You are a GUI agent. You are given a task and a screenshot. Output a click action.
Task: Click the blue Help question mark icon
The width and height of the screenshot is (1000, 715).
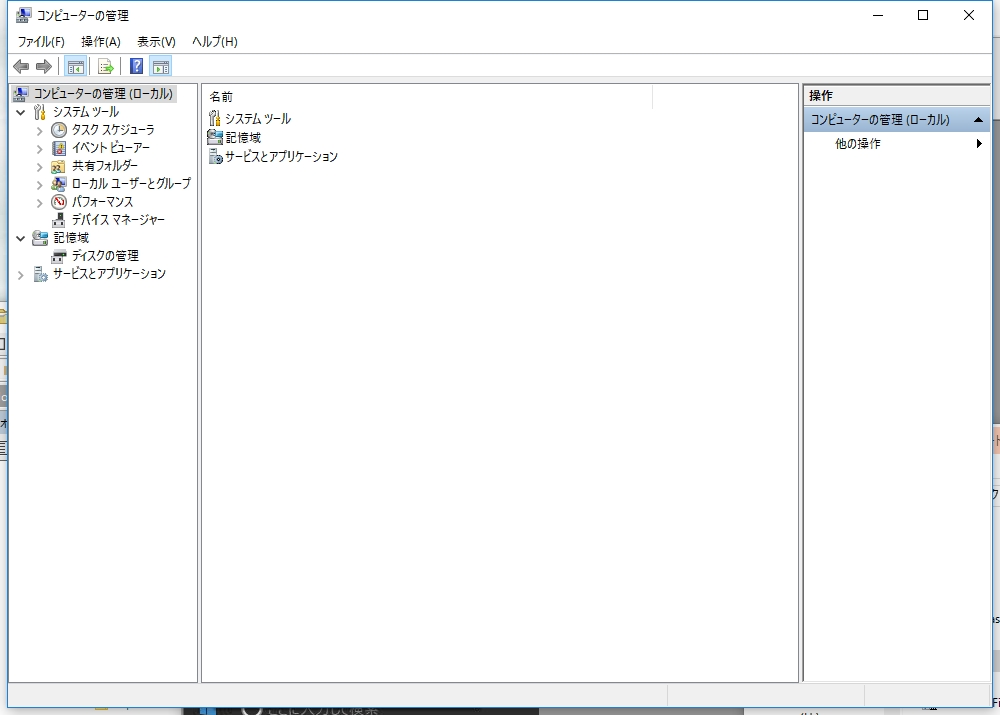tap(136, 67)
